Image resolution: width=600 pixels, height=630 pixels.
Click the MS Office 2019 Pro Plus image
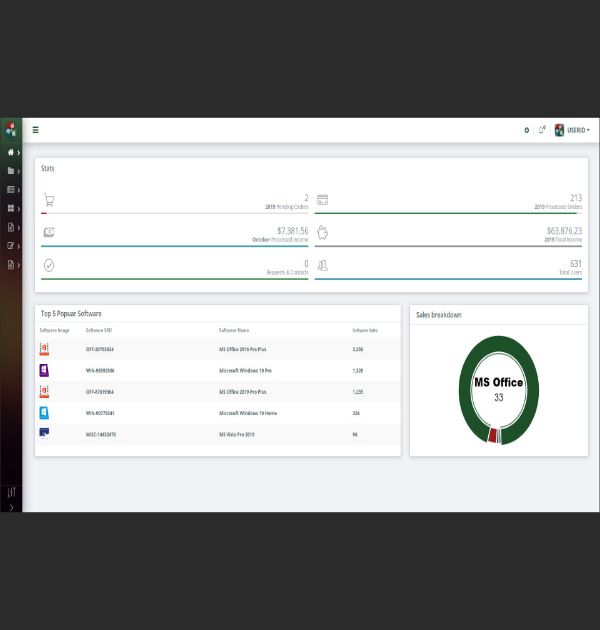click(44, 391)
